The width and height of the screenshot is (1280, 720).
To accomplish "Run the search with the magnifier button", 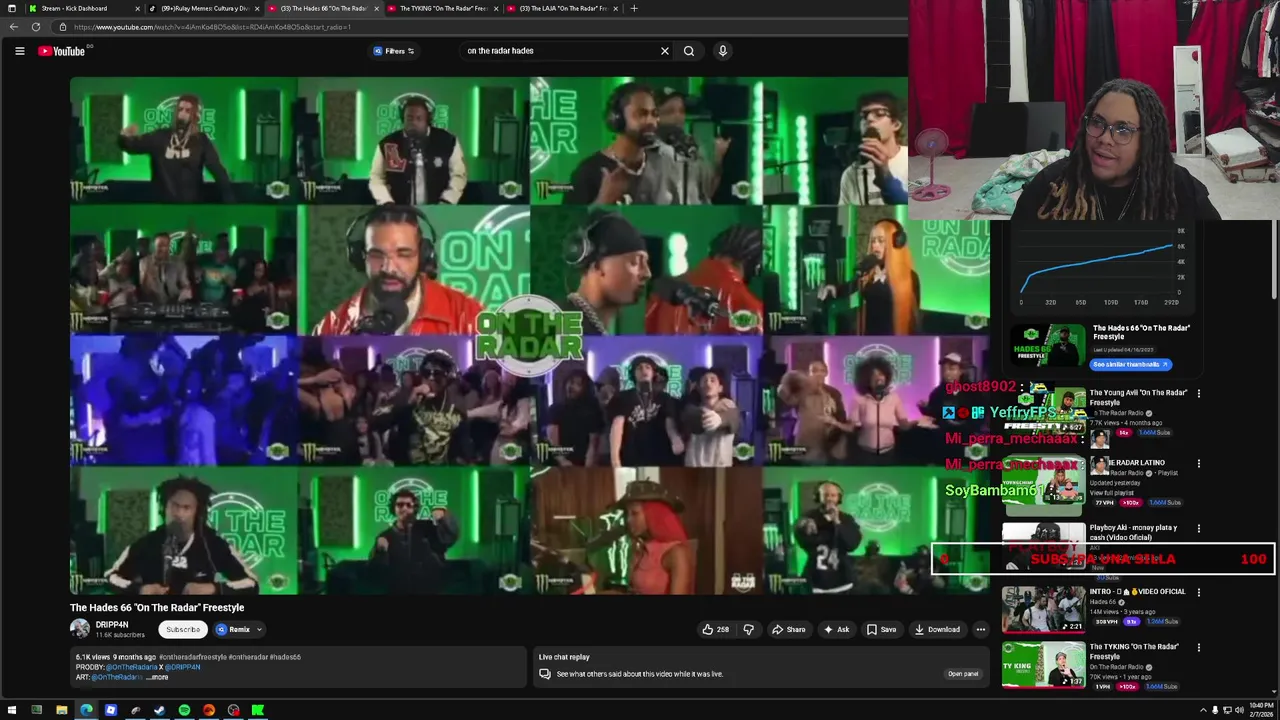I will point(689,51).
